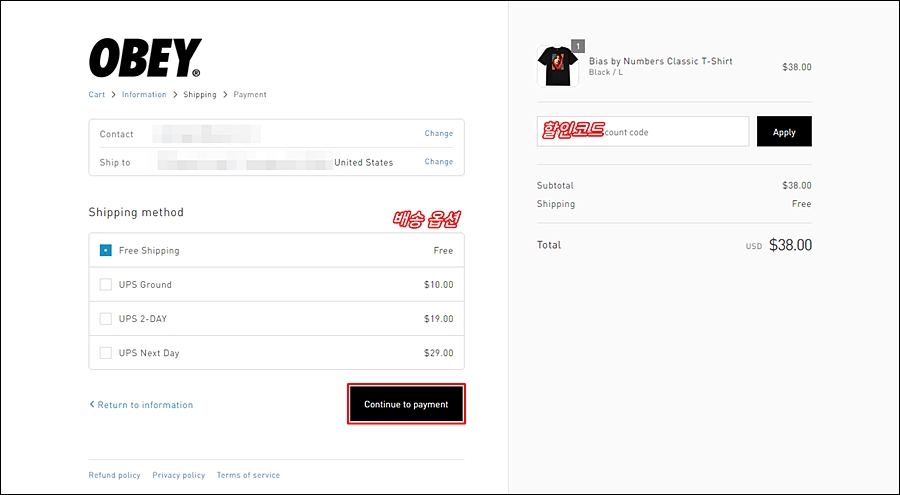Choose UPS 2-DAY shipping option
The height and width of the screenshot is (495, 900).
[106, 319]
